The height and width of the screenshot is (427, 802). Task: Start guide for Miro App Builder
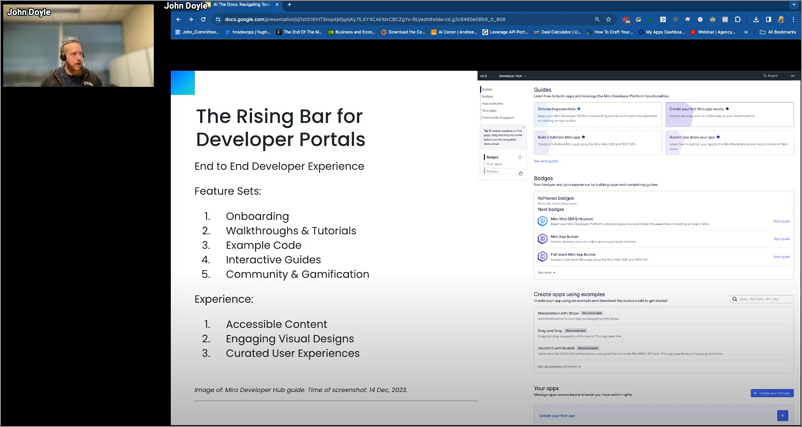pyautogui.click(x=782, y=239)
